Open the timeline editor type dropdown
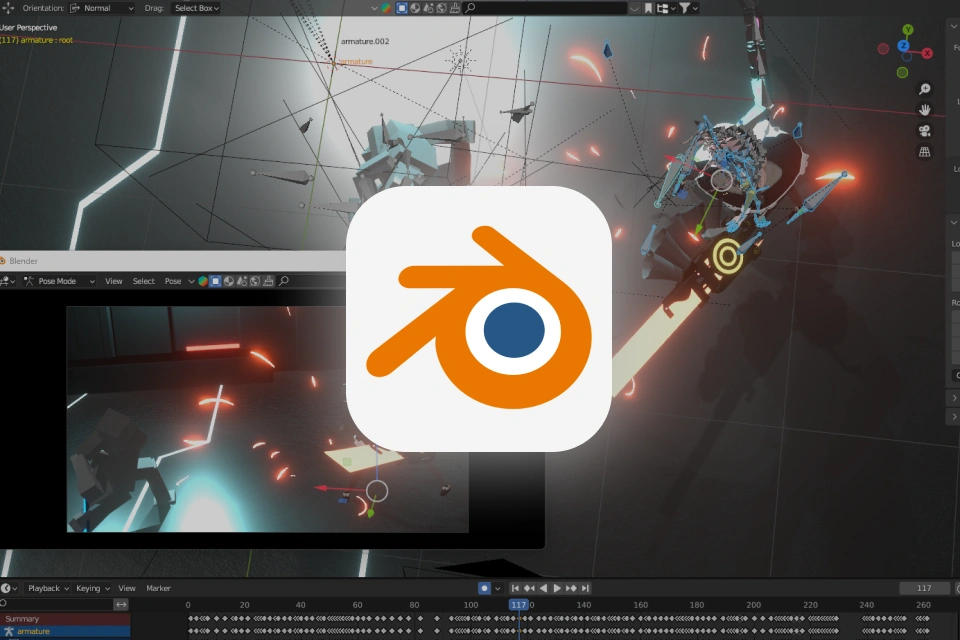Viewport: 960px width, 640px height. click(x=9, y=588)
